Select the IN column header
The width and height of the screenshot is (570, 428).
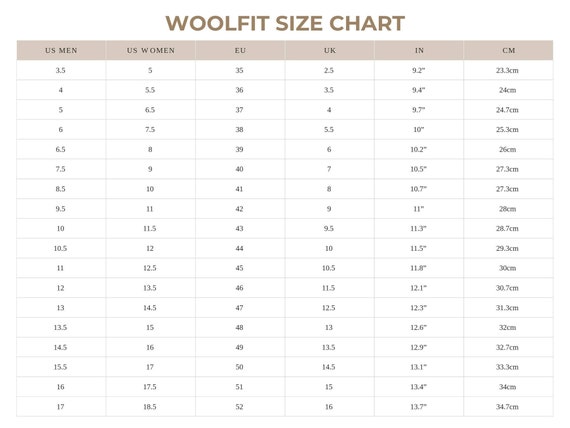[419, 50]
